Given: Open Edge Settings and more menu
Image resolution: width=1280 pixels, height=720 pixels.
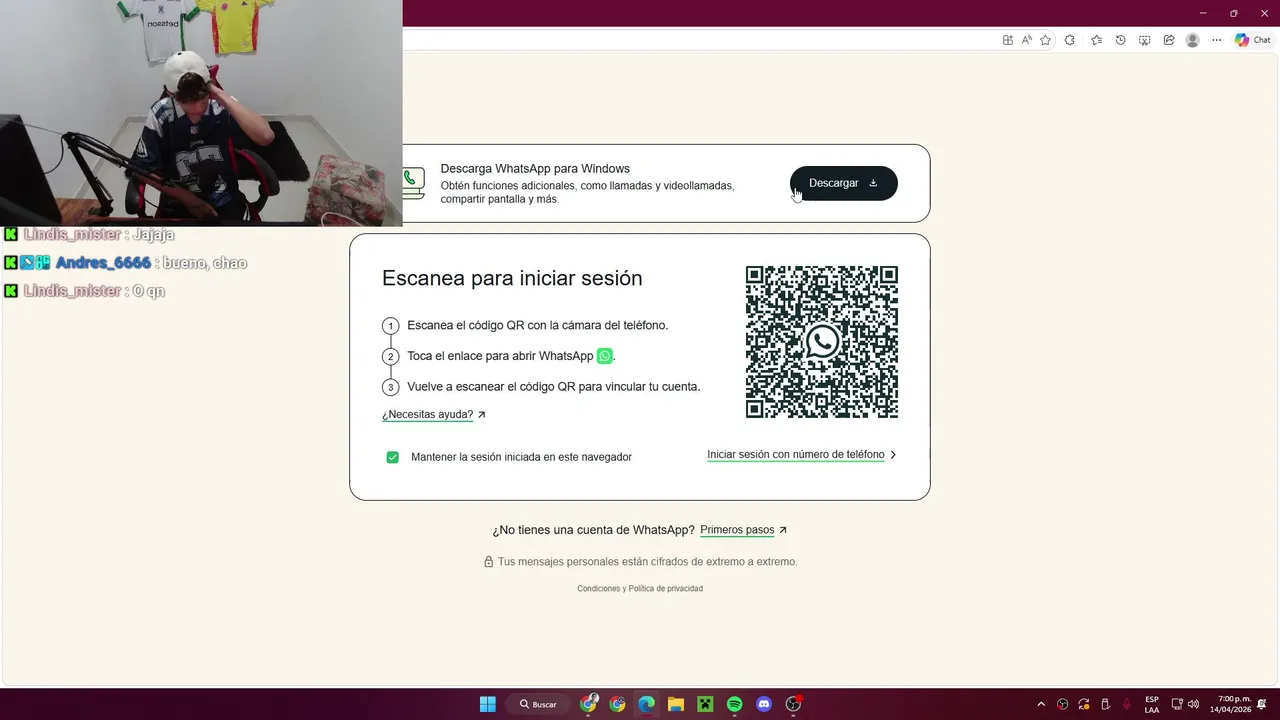Looking at the screenshot, I should (1216, 40).
